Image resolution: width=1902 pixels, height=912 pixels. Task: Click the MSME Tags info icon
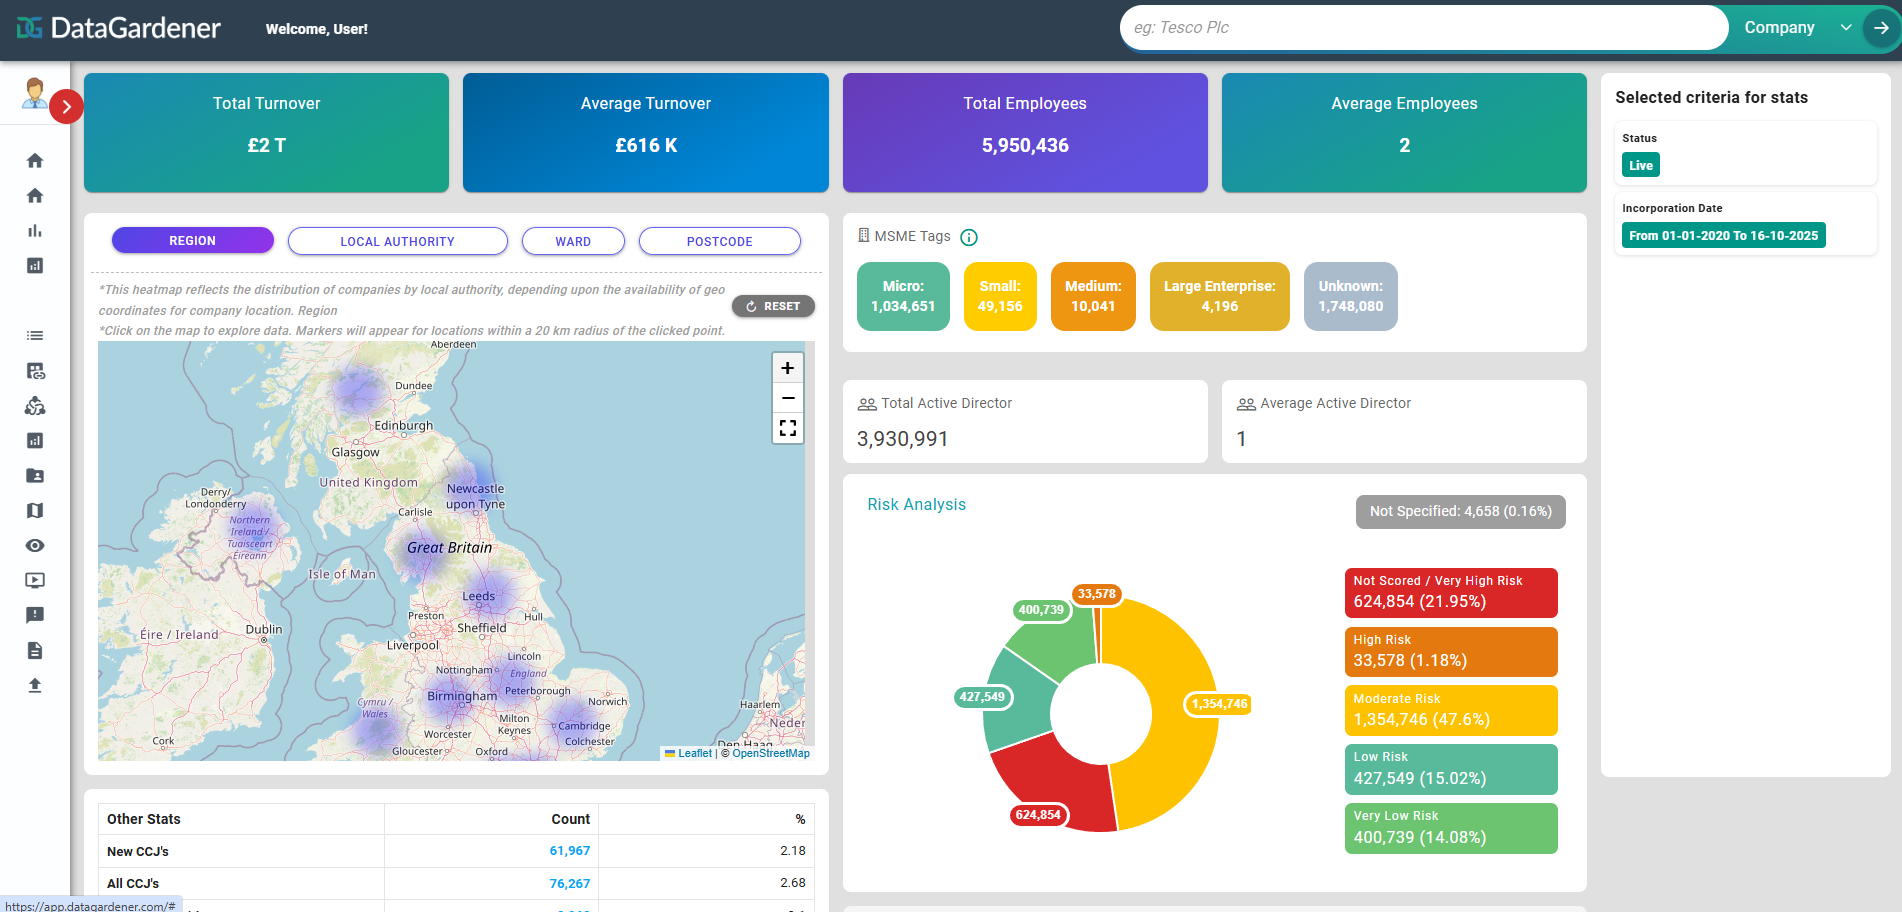pos(969,238)
